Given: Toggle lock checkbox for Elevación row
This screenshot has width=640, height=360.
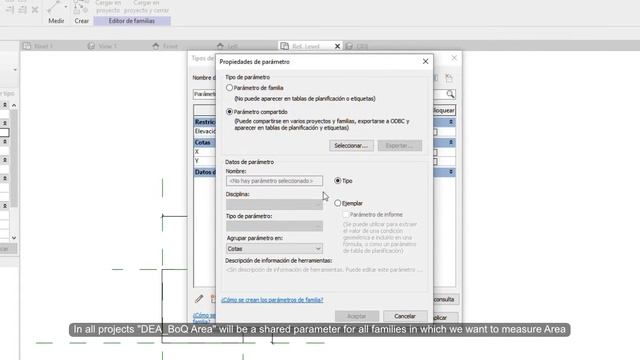Looking at the screenshot, I should (435, 132).
